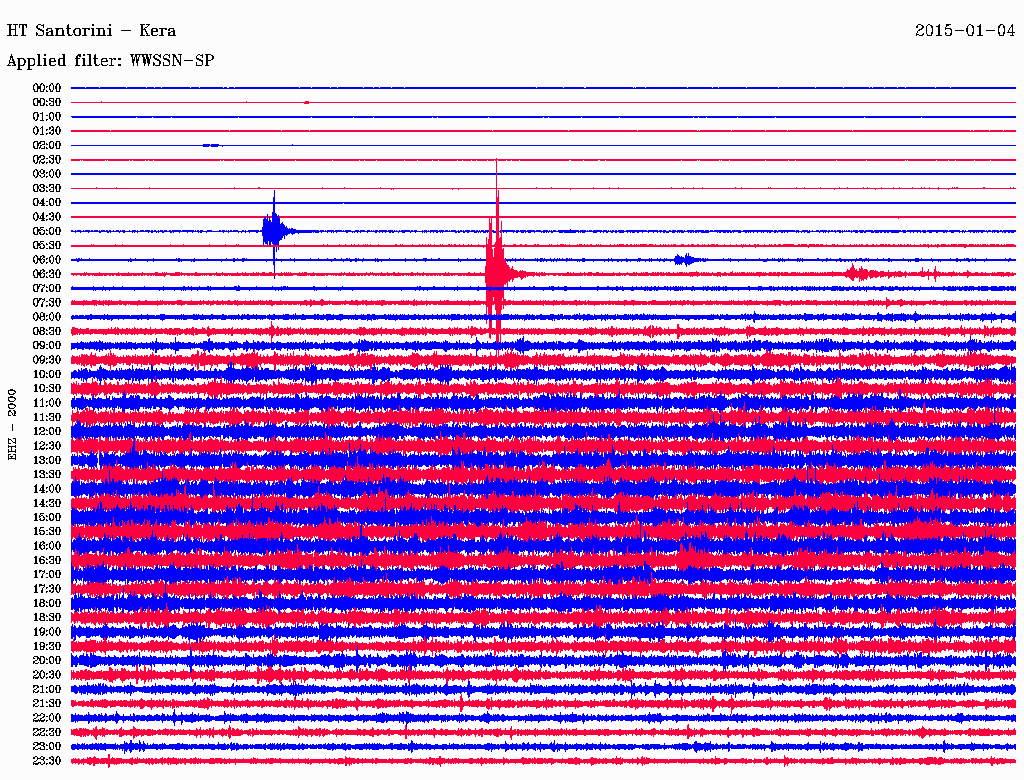Image resolution: width=1024 pixels, height=780 pixels.
Task: Click the 21:00 time label
Action: coord(47,689)
